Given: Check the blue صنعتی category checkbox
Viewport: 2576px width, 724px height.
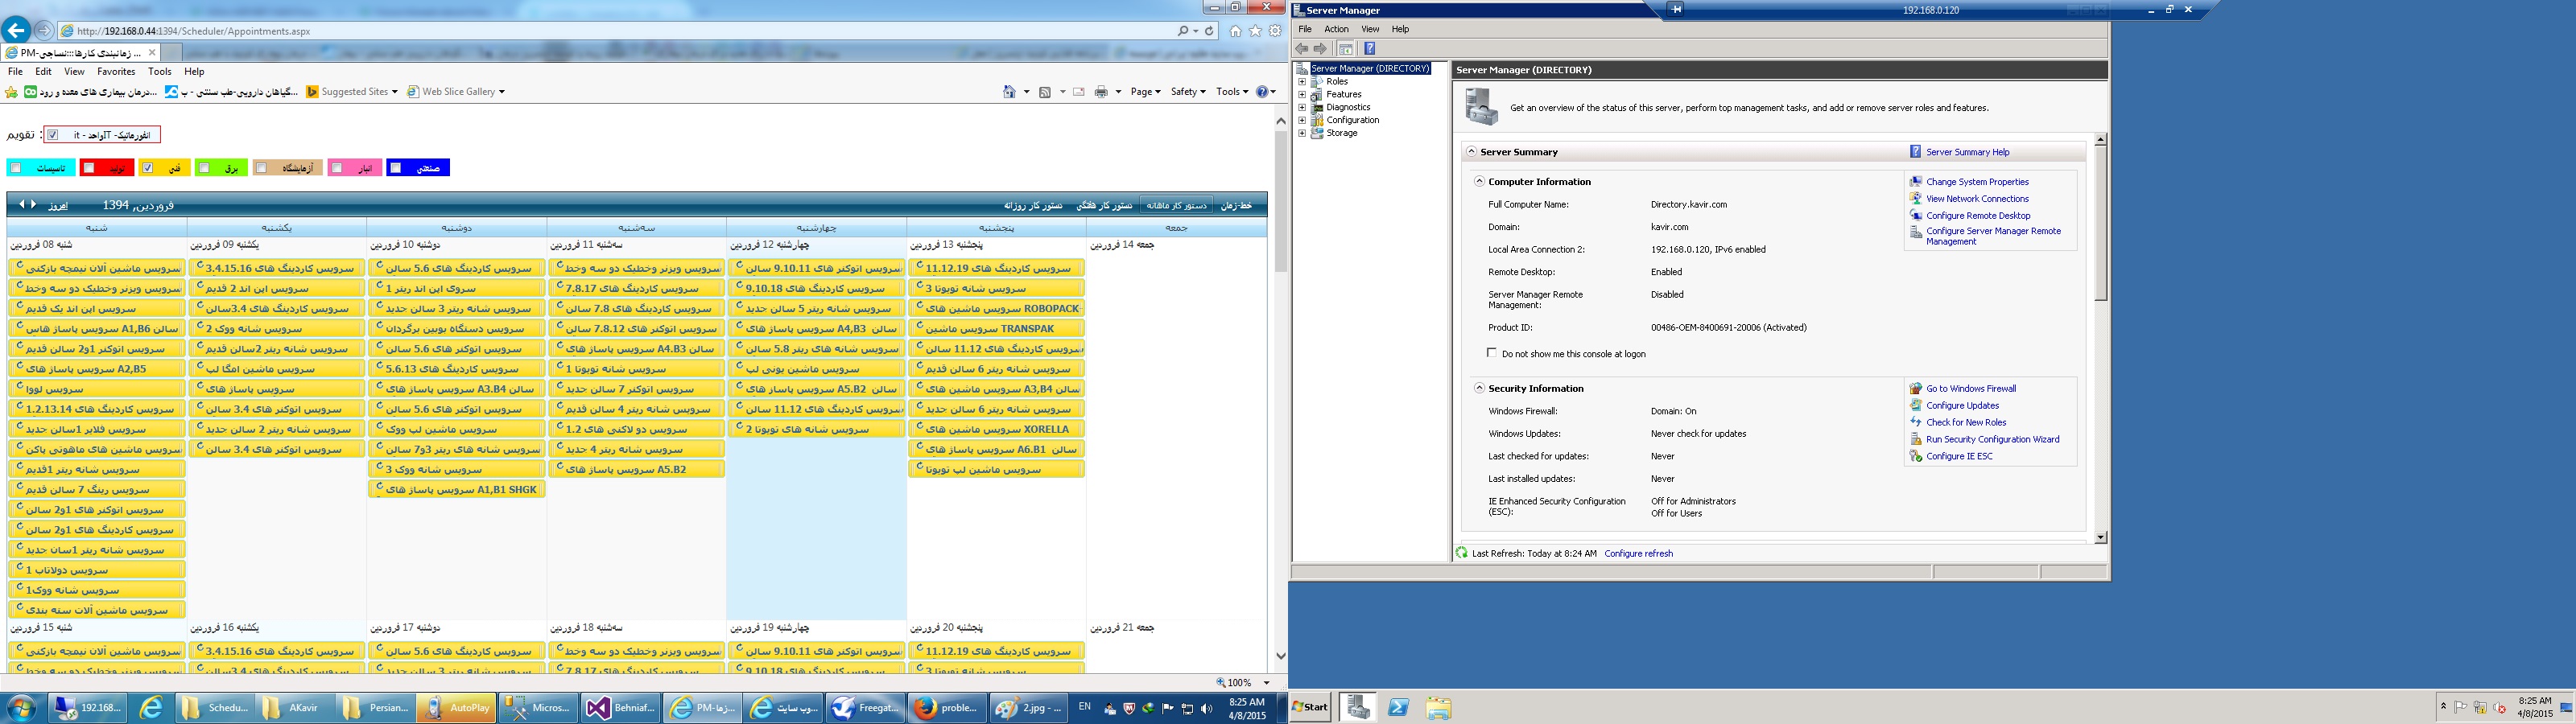Looking at the screenshot, I should pos(396,168).
